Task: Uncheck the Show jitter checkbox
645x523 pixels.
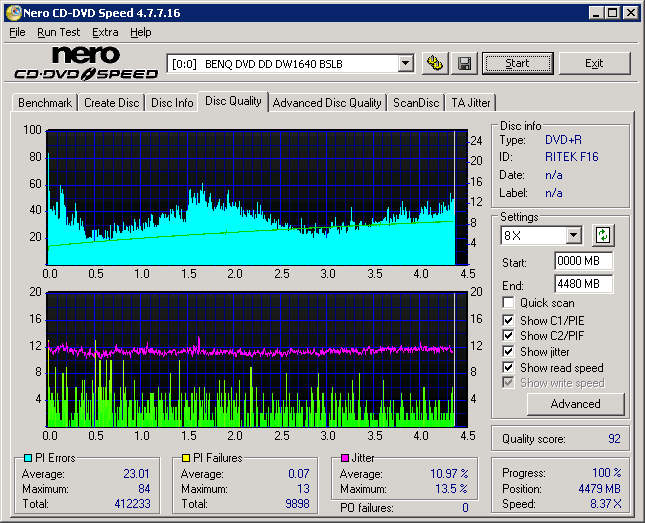Action: (x=509, y=352)
